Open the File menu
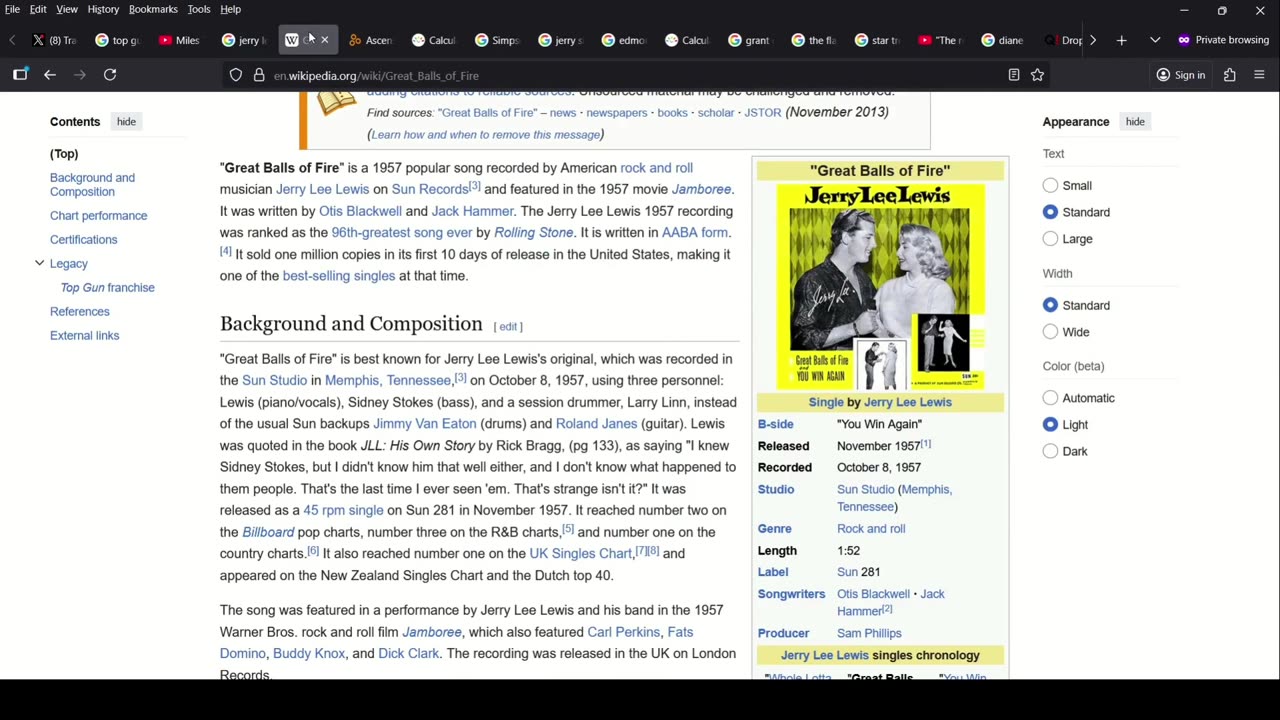This screenshot has width=1280, height=720. [x=12, y=9]
